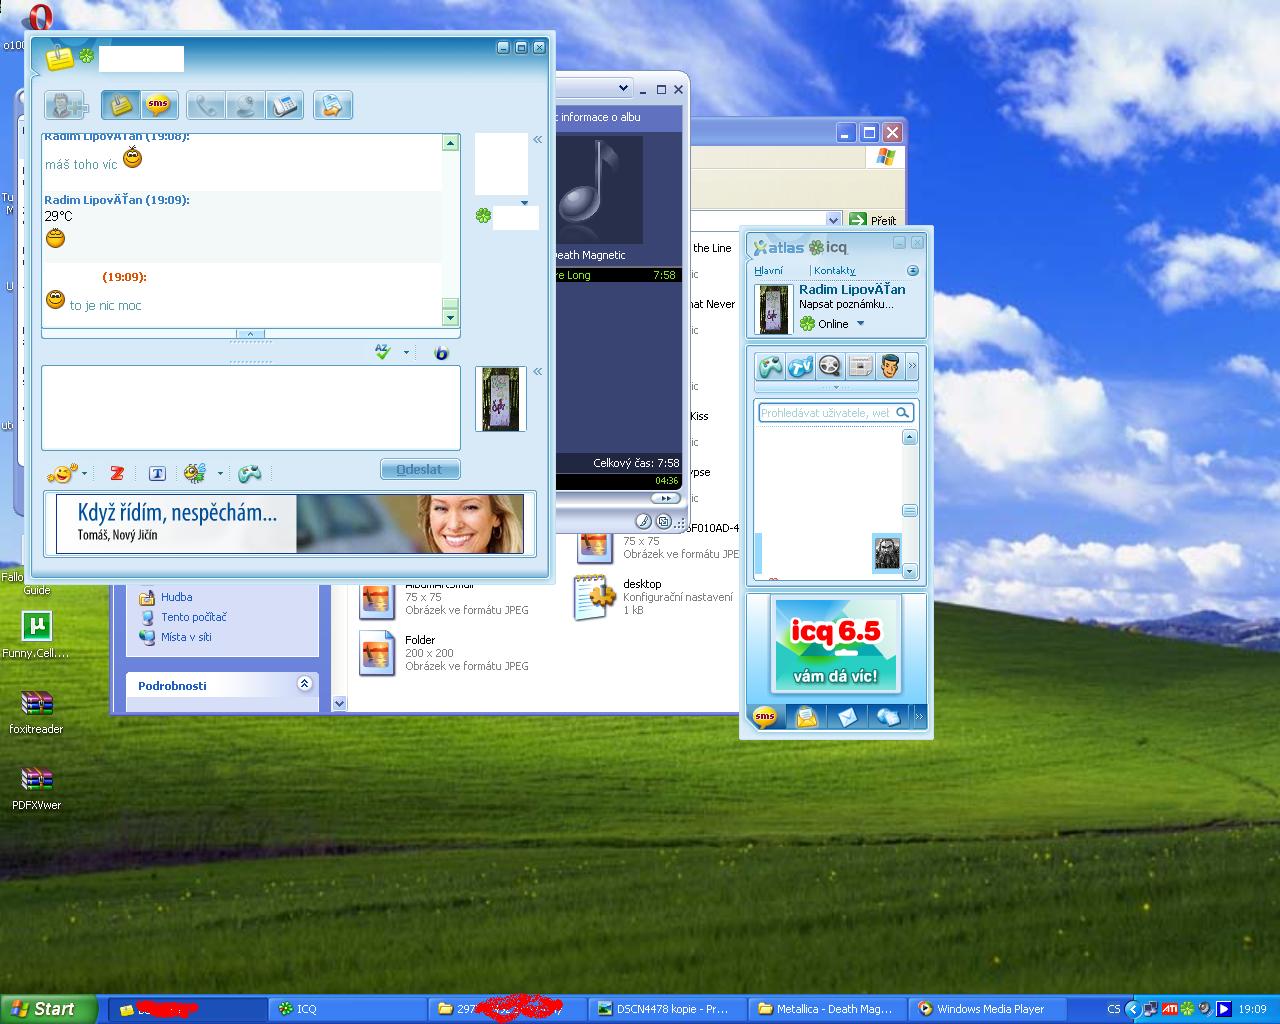Open Tento počítač in Explorer sidebar
Screen dimensions: 1280x1024
tap(194, 617)
